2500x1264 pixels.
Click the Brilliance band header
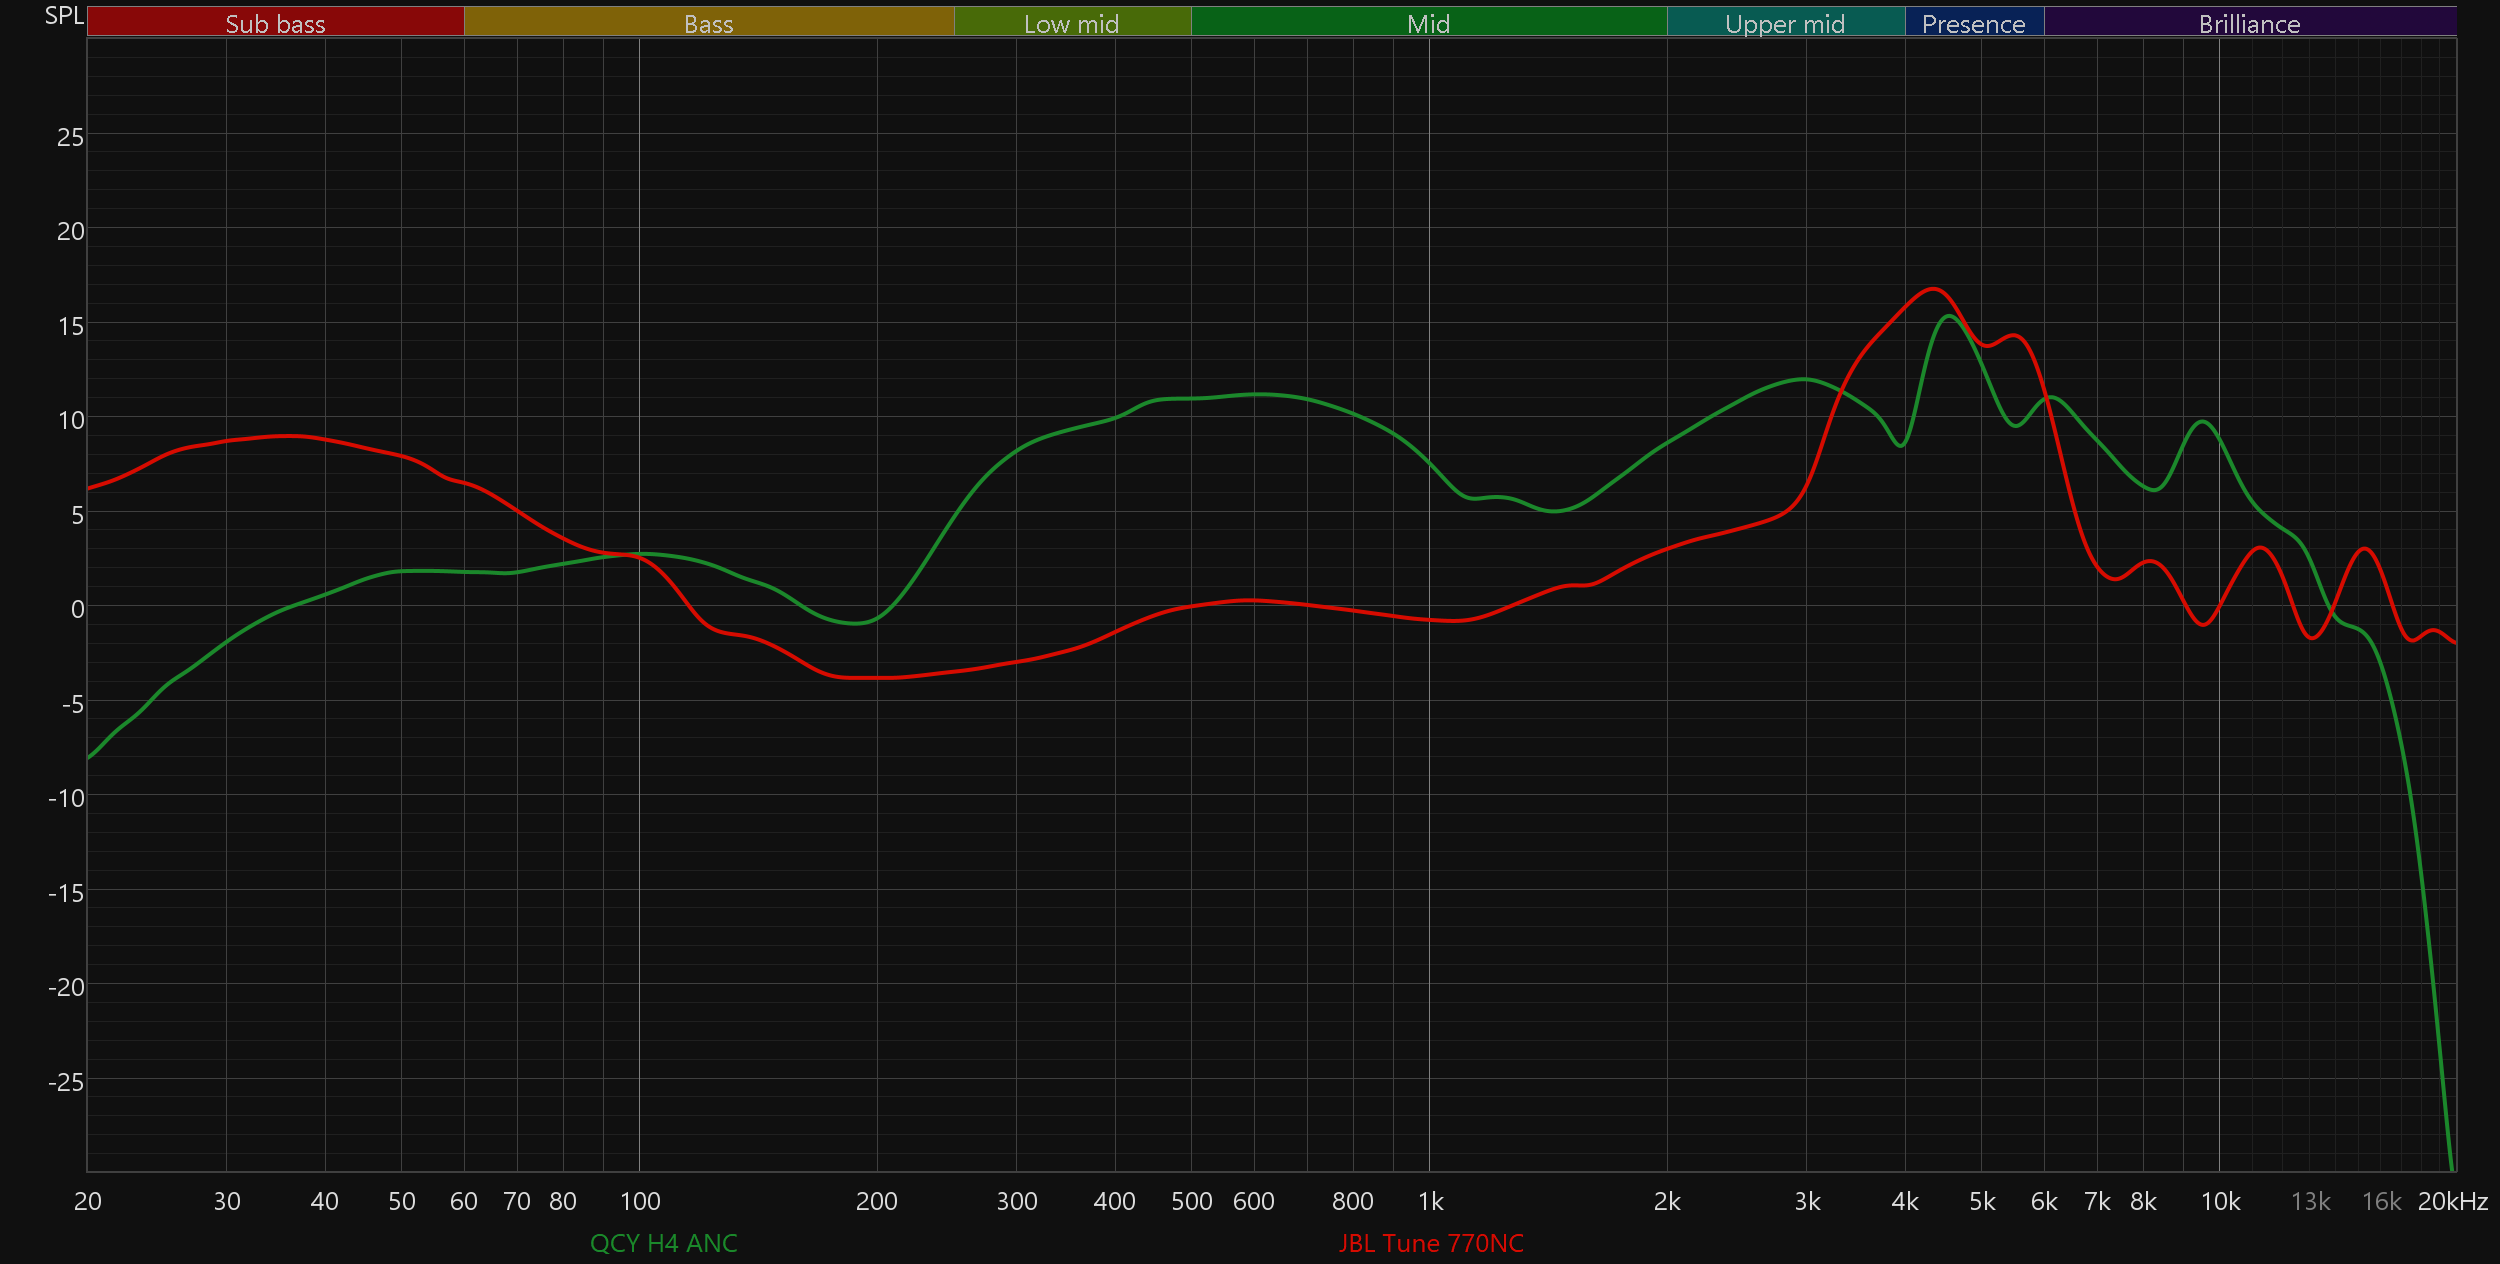point(2249,23)
